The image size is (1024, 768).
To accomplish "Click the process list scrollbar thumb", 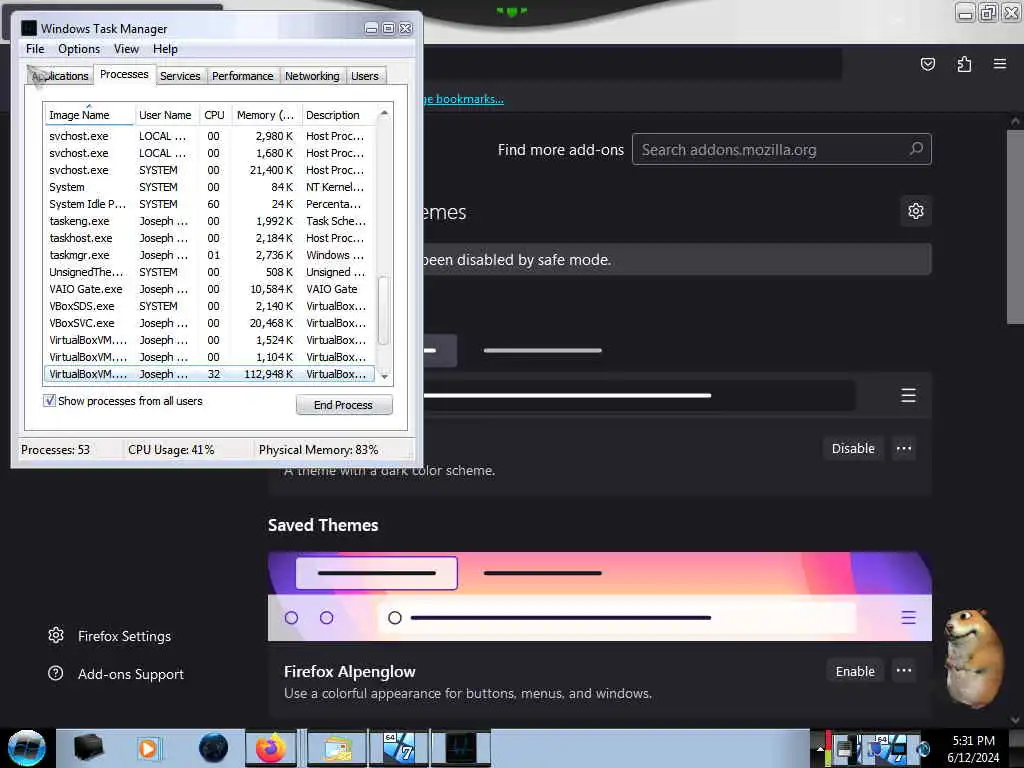I will pos(384,310).
